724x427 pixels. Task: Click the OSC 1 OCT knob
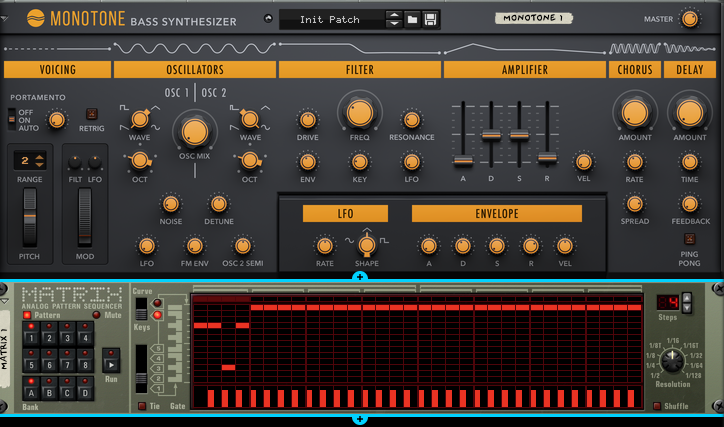[x=139, y=161]
